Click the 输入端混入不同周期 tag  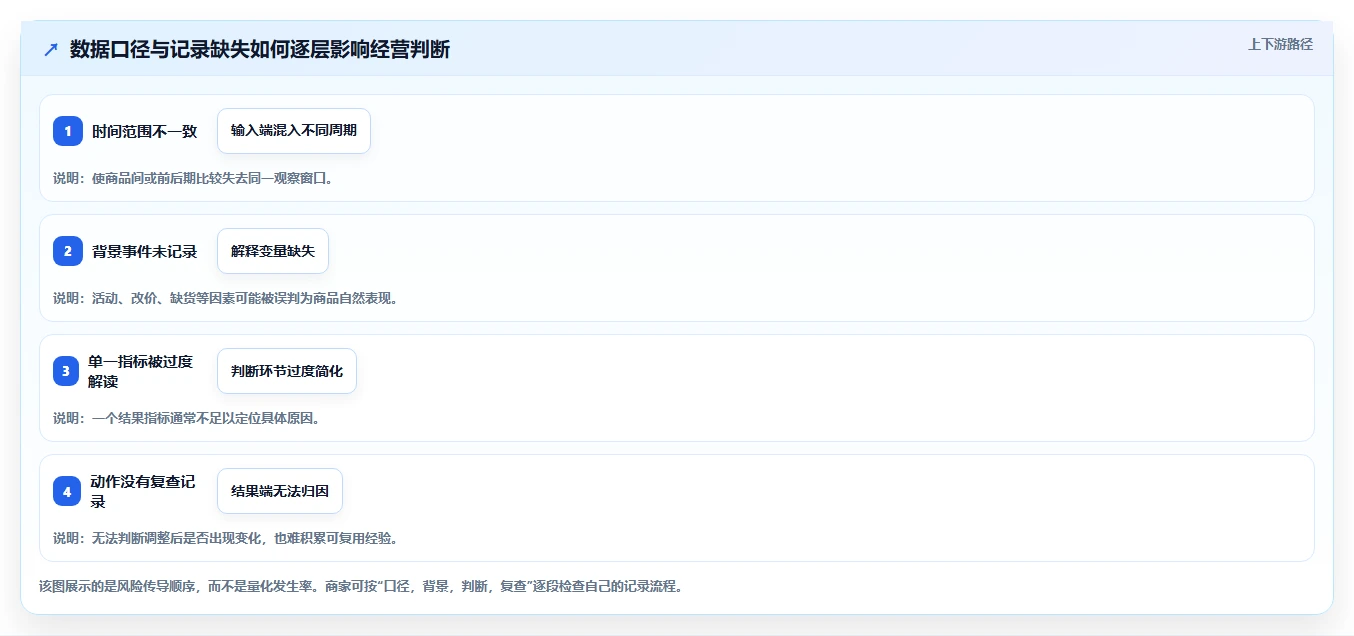(294, 131)
